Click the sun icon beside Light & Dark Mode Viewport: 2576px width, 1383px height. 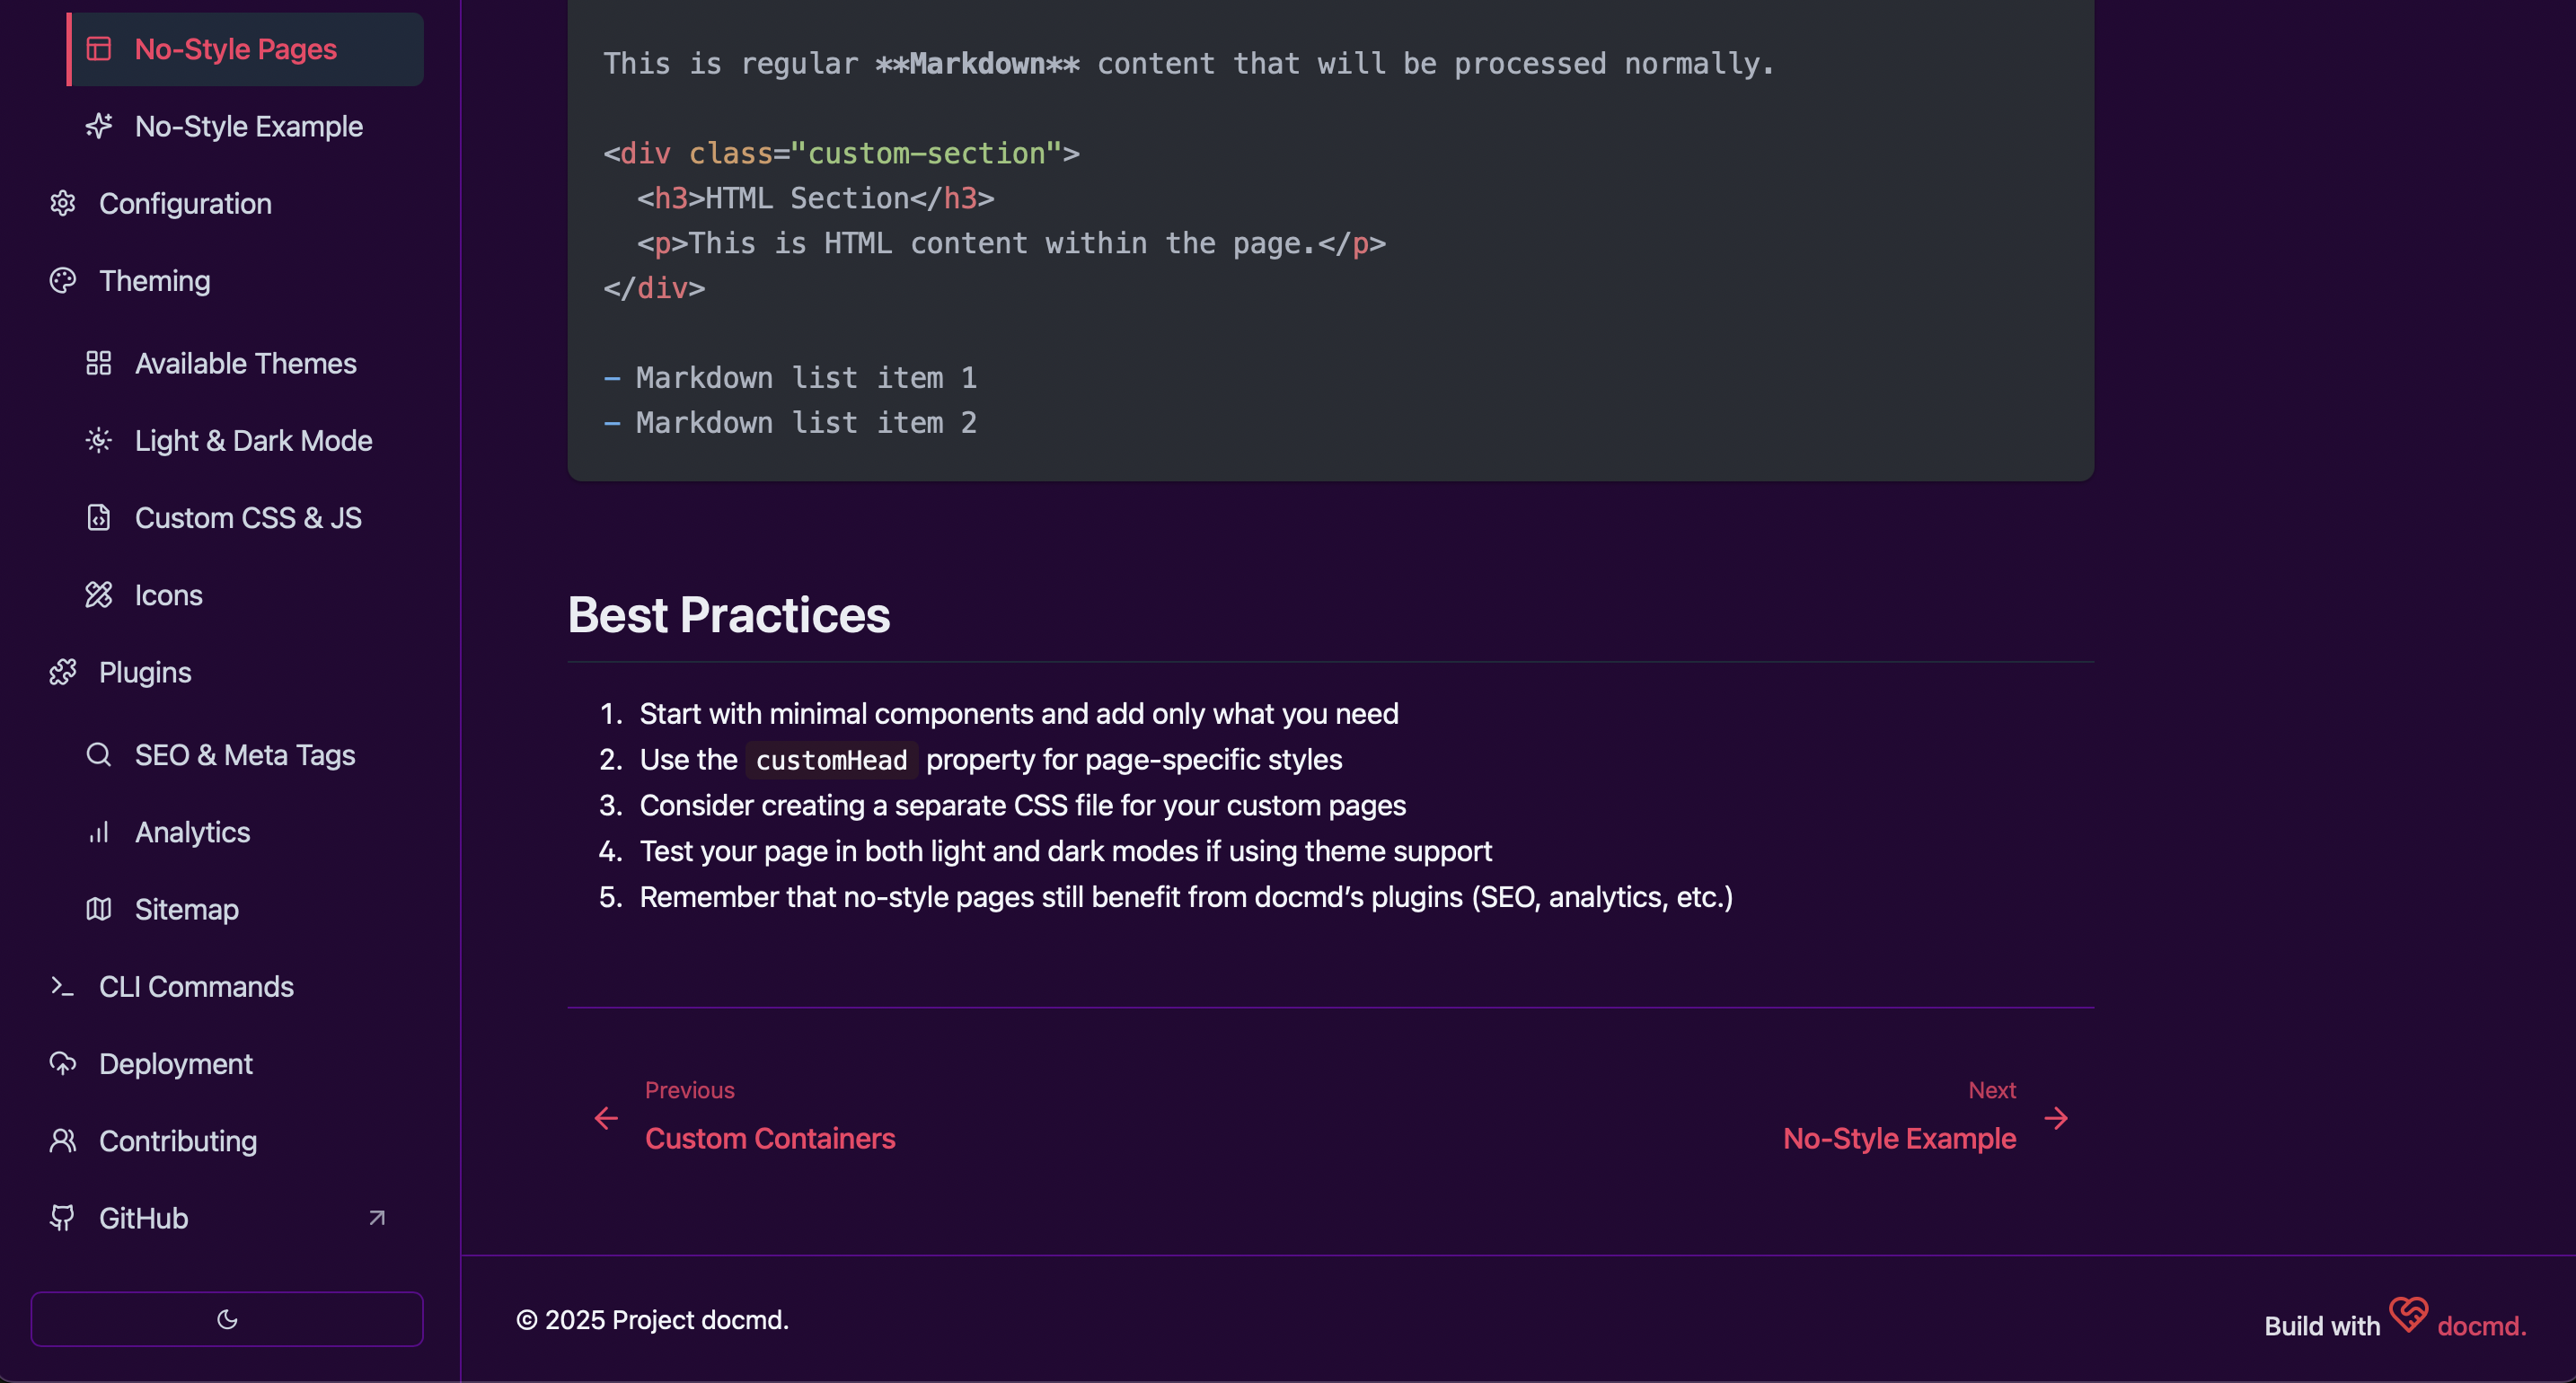[x=99, y=440]
